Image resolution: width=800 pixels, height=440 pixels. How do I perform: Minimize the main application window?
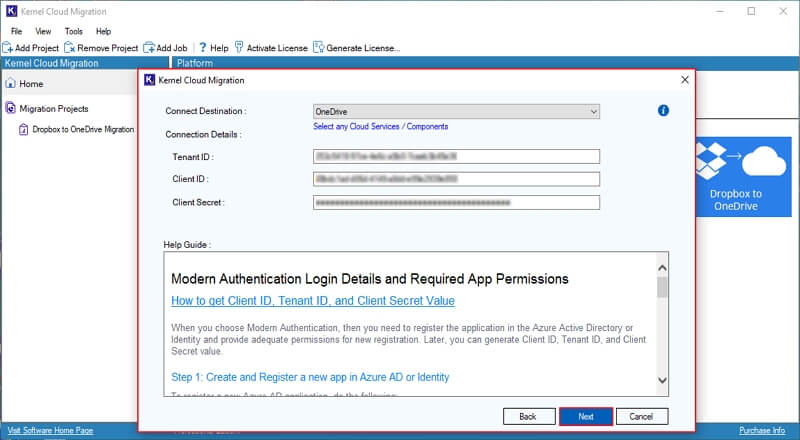(x=720, y=11)
